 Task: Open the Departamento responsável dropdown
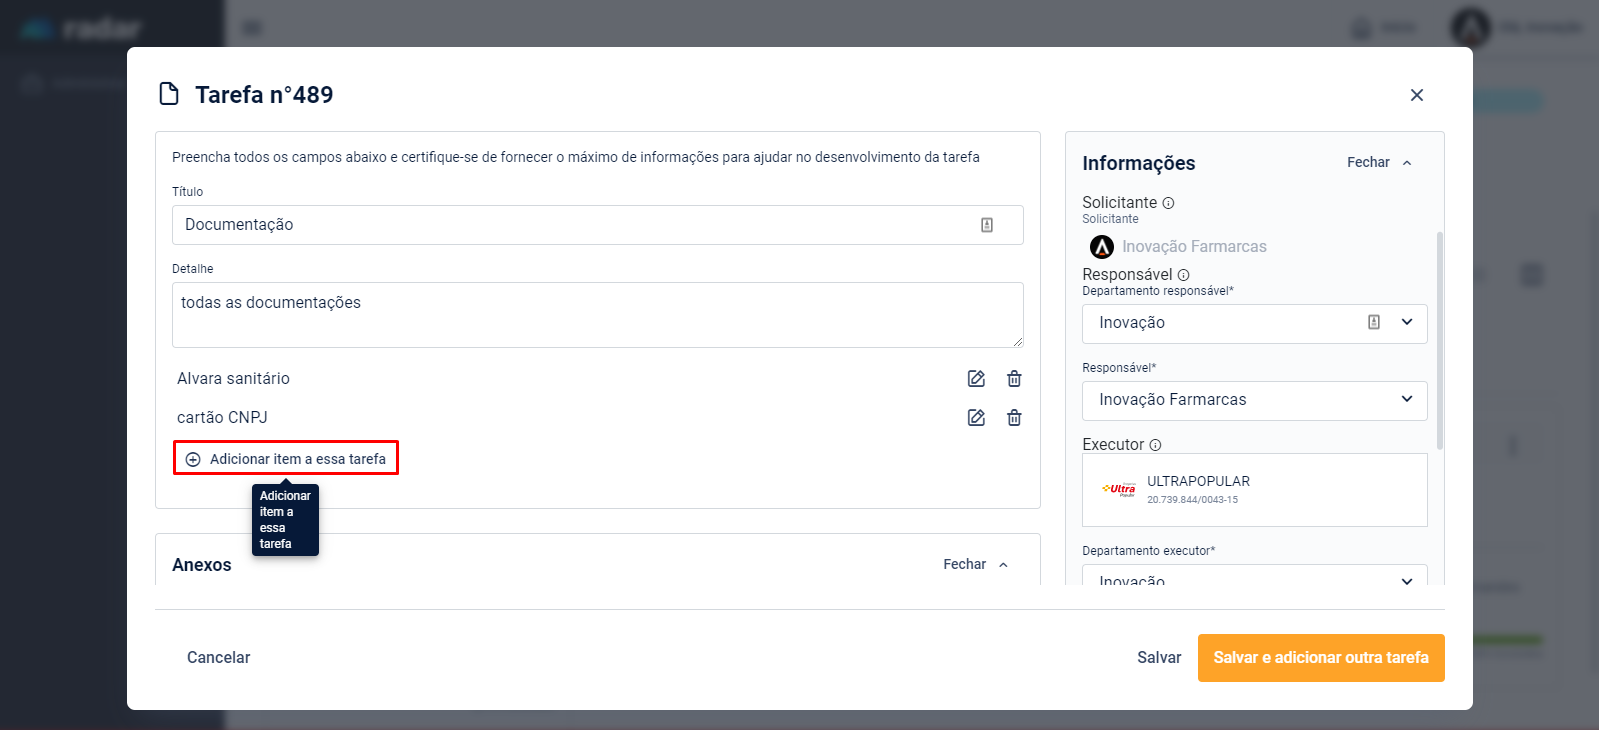click(1406, 322)
